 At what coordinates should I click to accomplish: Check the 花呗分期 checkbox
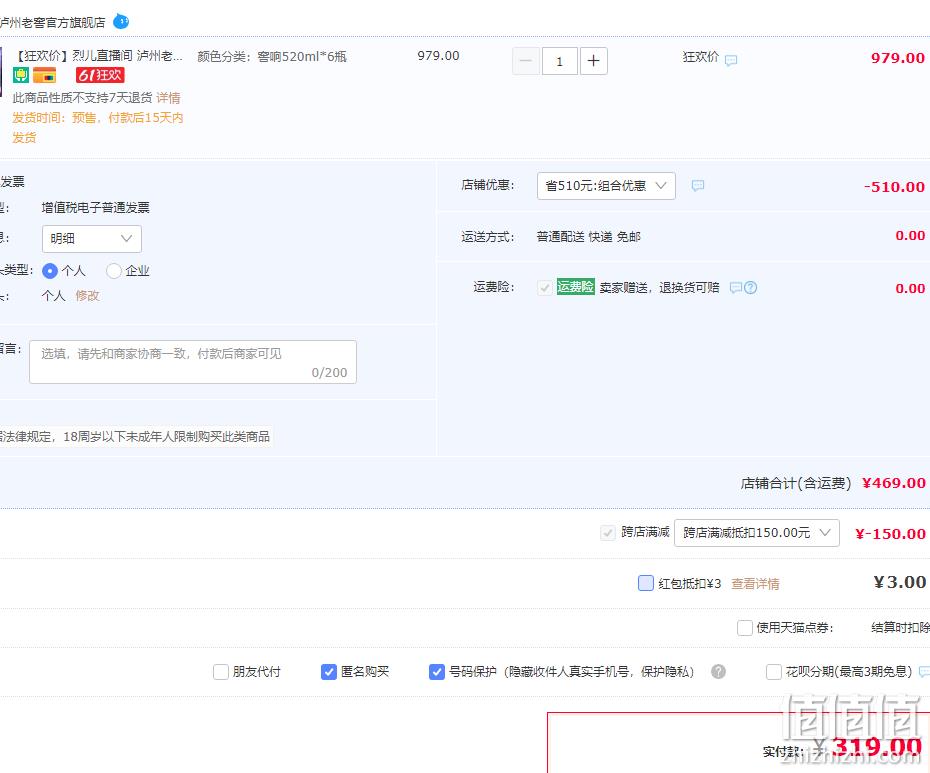pyautogui.click(x=773, y=672)
